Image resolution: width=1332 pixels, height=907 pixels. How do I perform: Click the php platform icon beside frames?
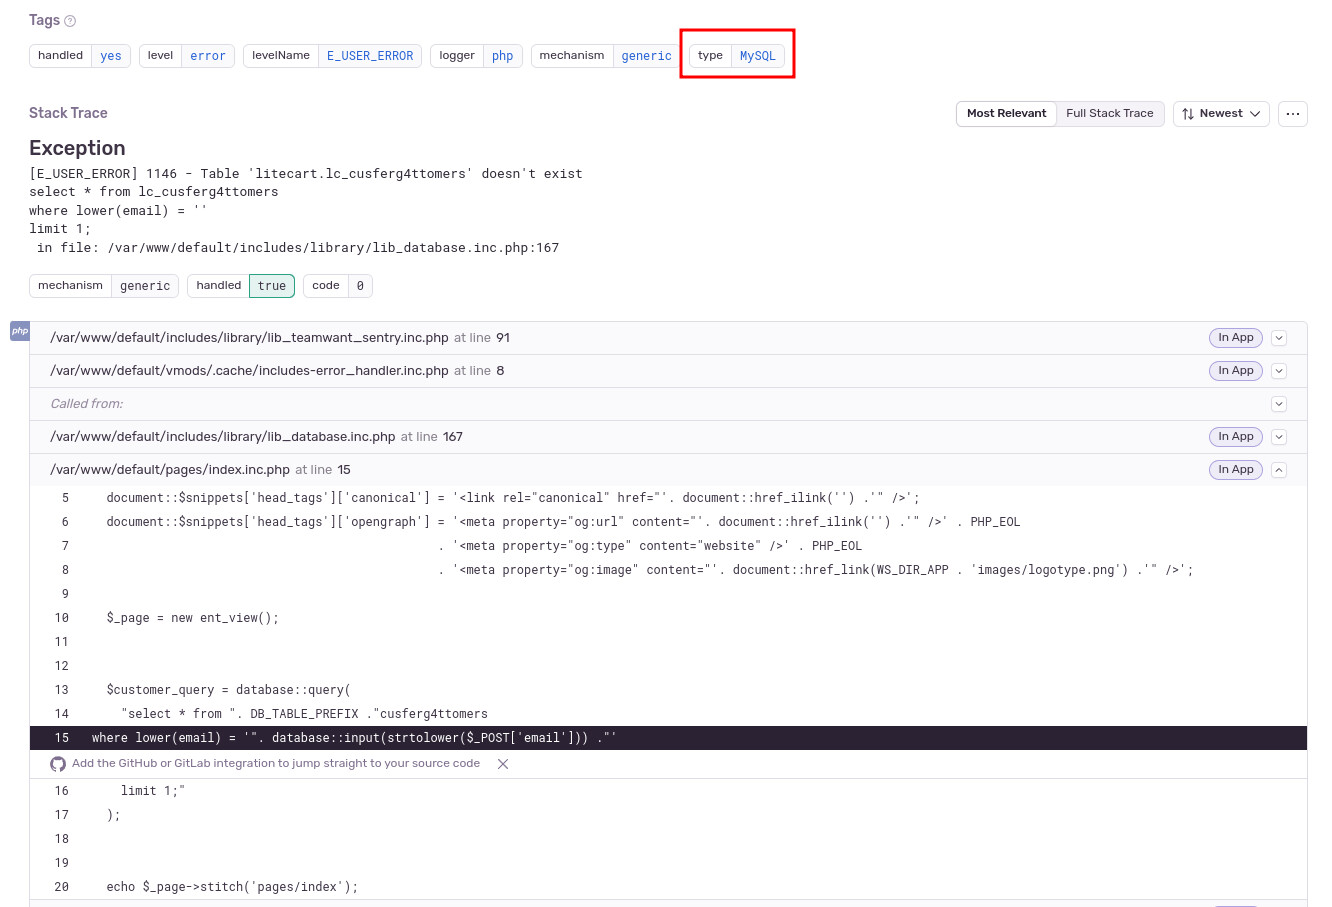pyautogui.click(x=20, y=331)
